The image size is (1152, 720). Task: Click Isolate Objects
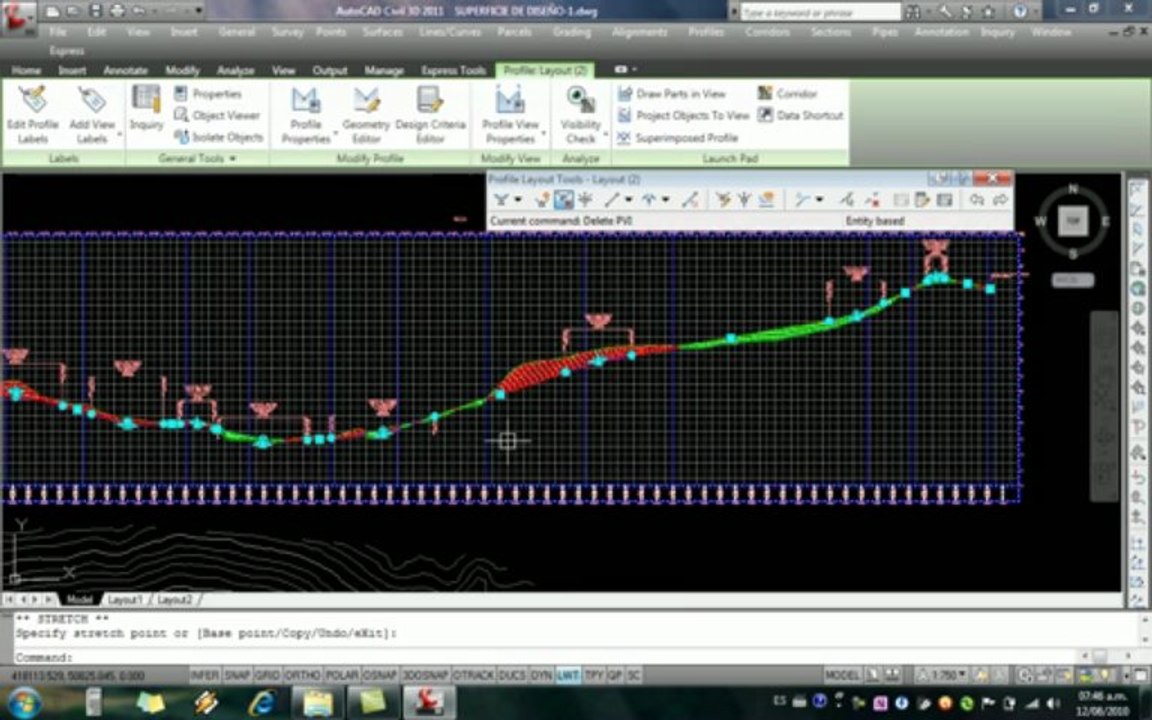click(219, 137)
